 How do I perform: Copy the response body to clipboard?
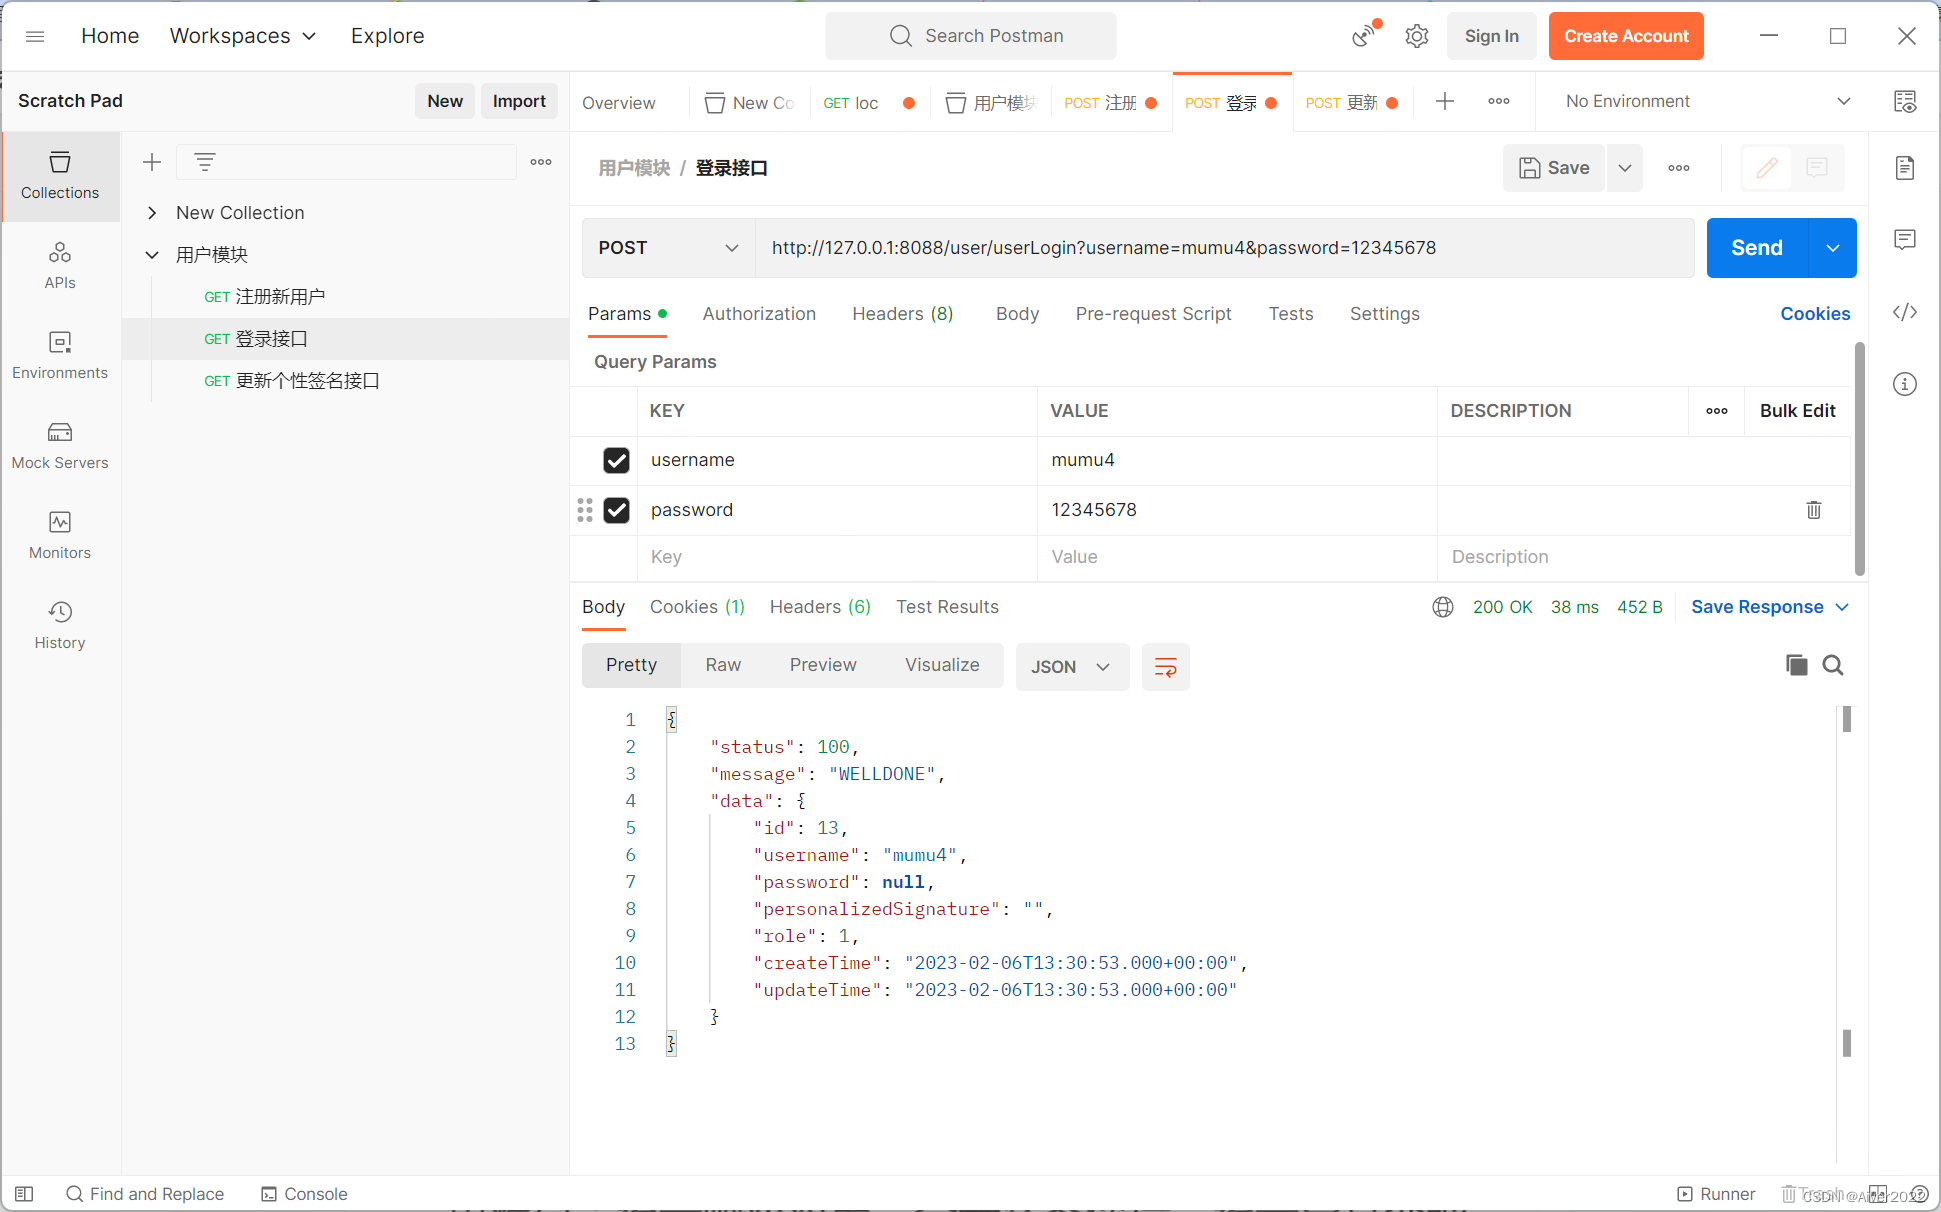(1796, 665)
